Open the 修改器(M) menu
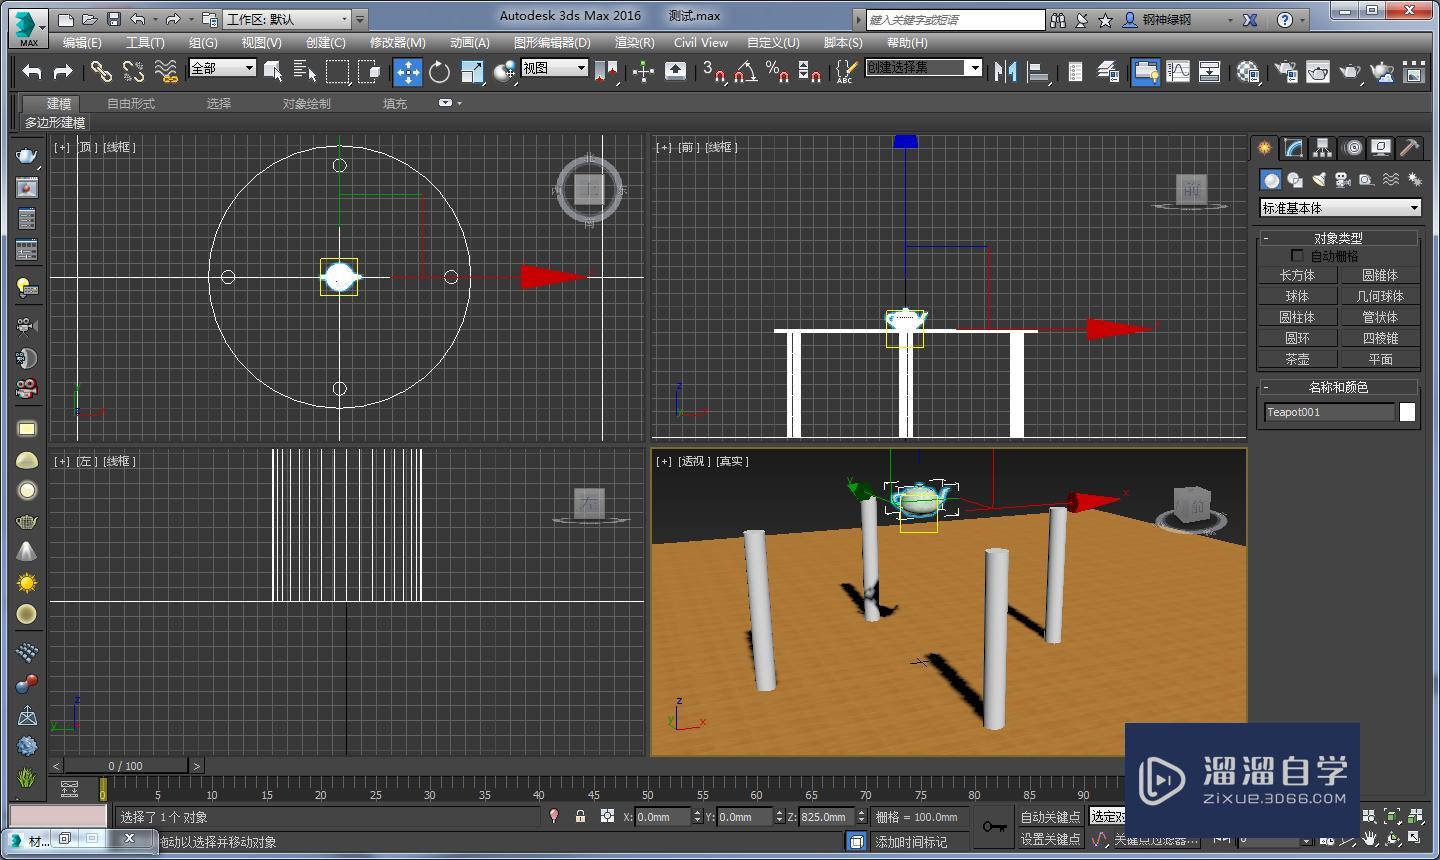 (397, 43)
